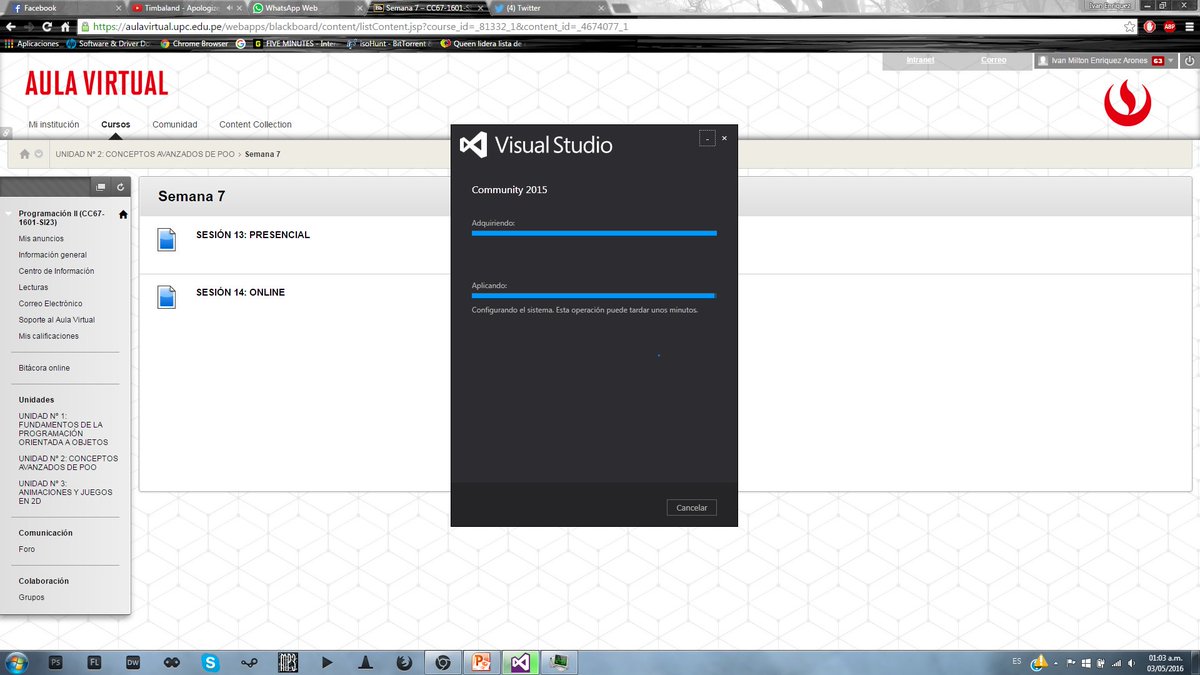Screen dimensions: 1200x675
Task: Open Mis anuncios in sidebar
Action: [41, 239]
